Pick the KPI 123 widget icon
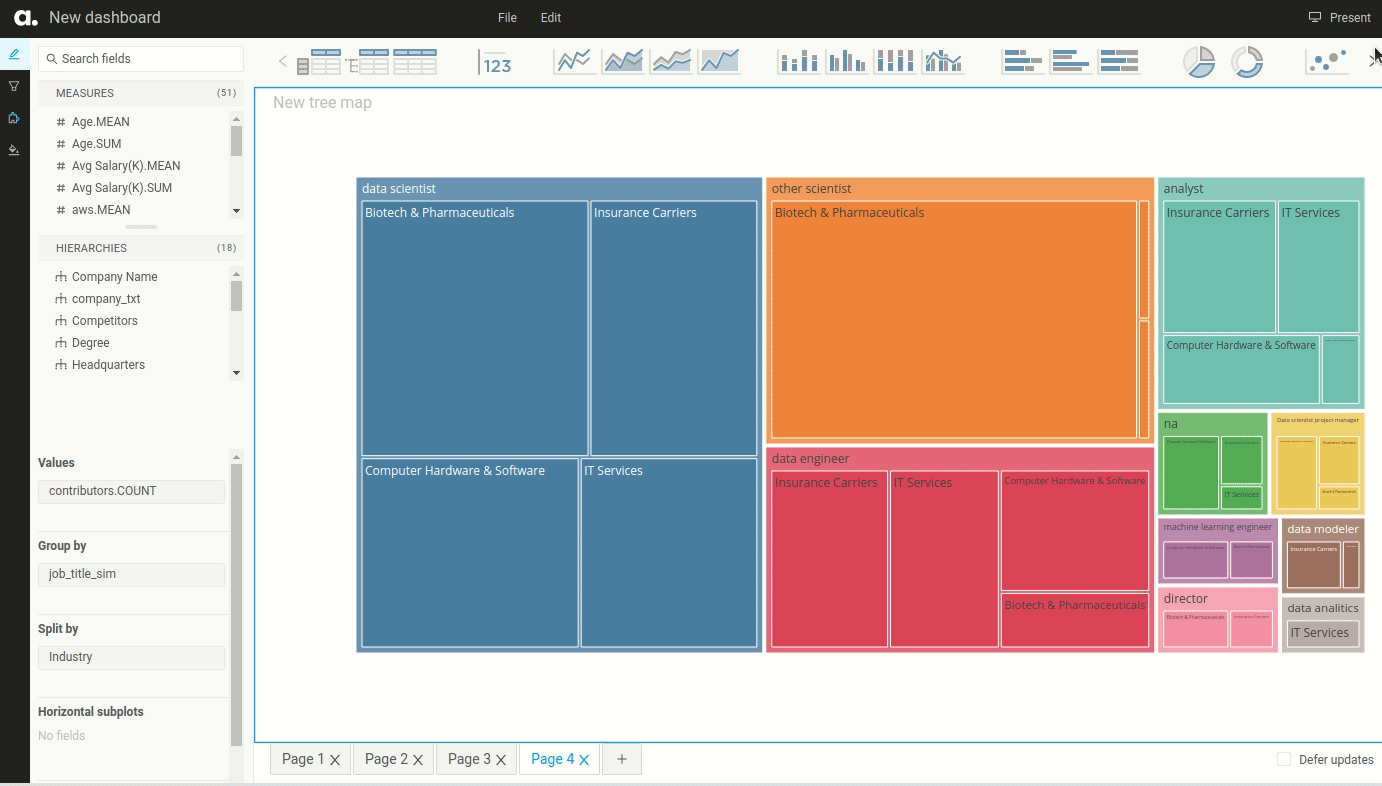1382x786 pixels. [x=496, y=62]
